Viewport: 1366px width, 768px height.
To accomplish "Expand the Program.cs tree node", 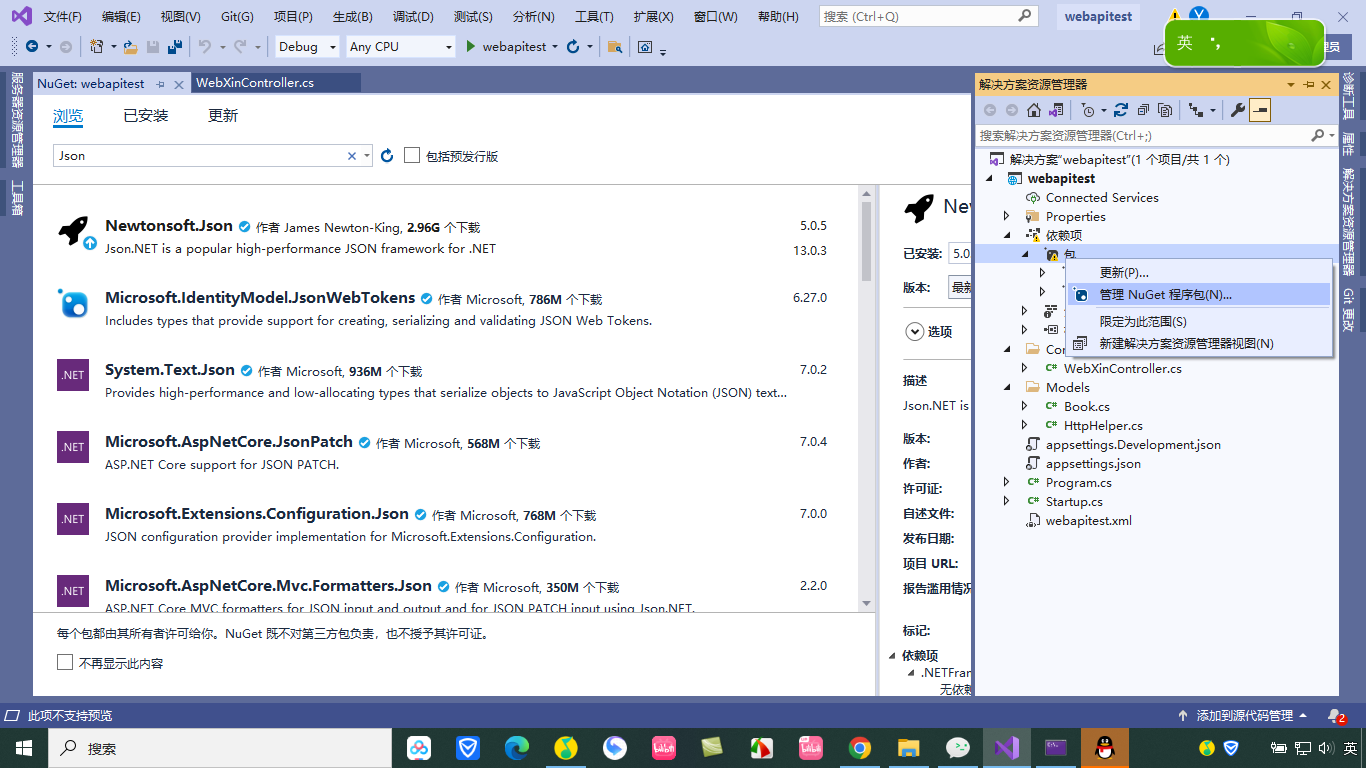I will pyautogui.click(x=1007, y=482).
